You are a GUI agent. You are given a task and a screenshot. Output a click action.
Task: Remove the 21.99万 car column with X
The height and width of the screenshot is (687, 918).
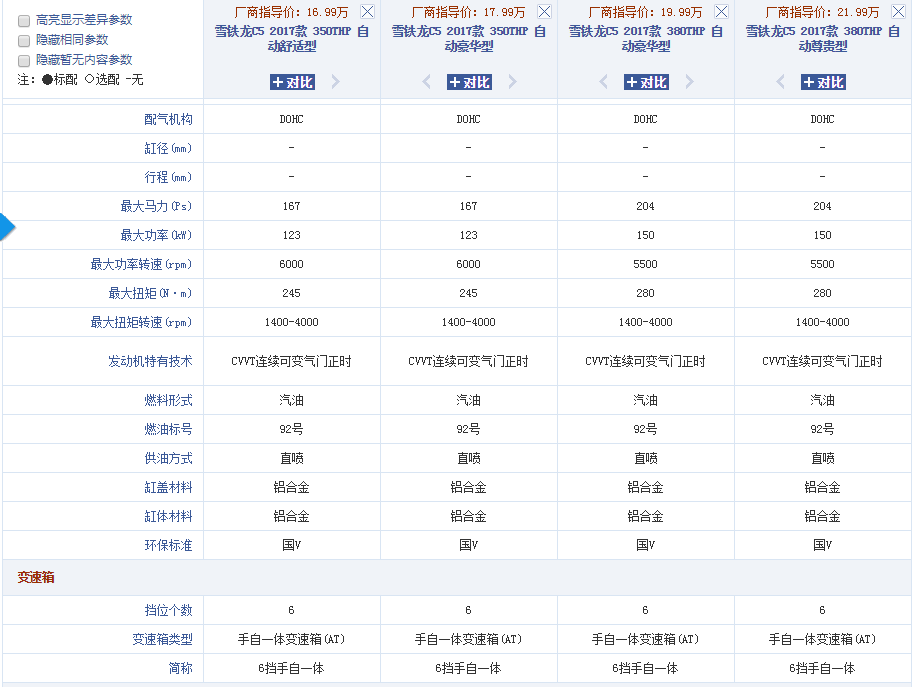[x=899, y=11]
